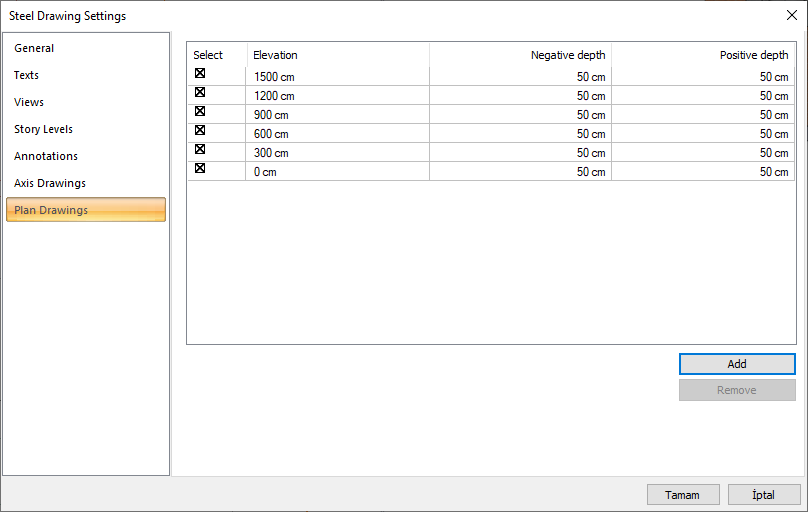Click the Add button
The height and width of the screenshot is (512, 808).
click(x=737, y=364)
